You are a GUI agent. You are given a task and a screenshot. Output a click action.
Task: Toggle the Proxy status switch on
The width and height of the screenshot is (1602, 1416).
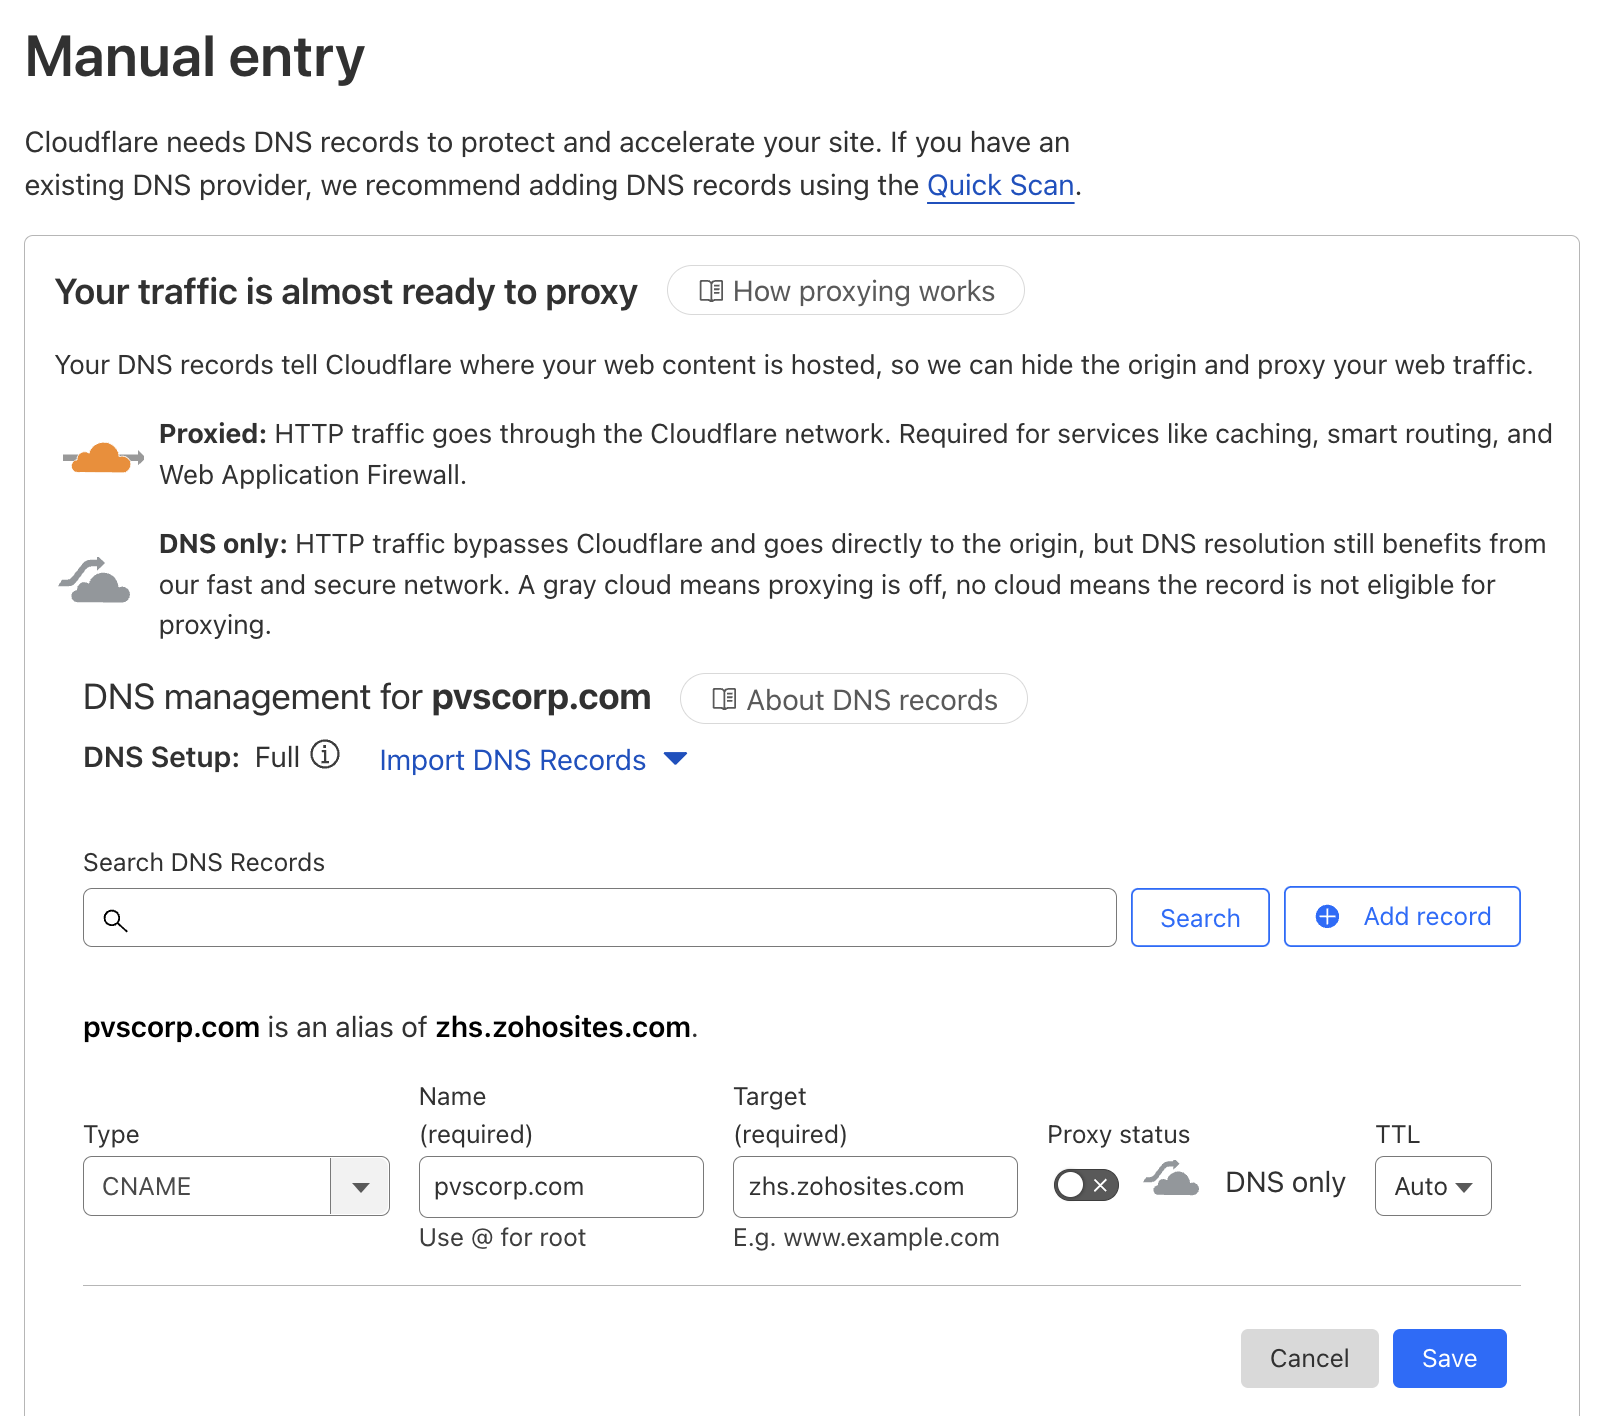coord(1086,1185)
